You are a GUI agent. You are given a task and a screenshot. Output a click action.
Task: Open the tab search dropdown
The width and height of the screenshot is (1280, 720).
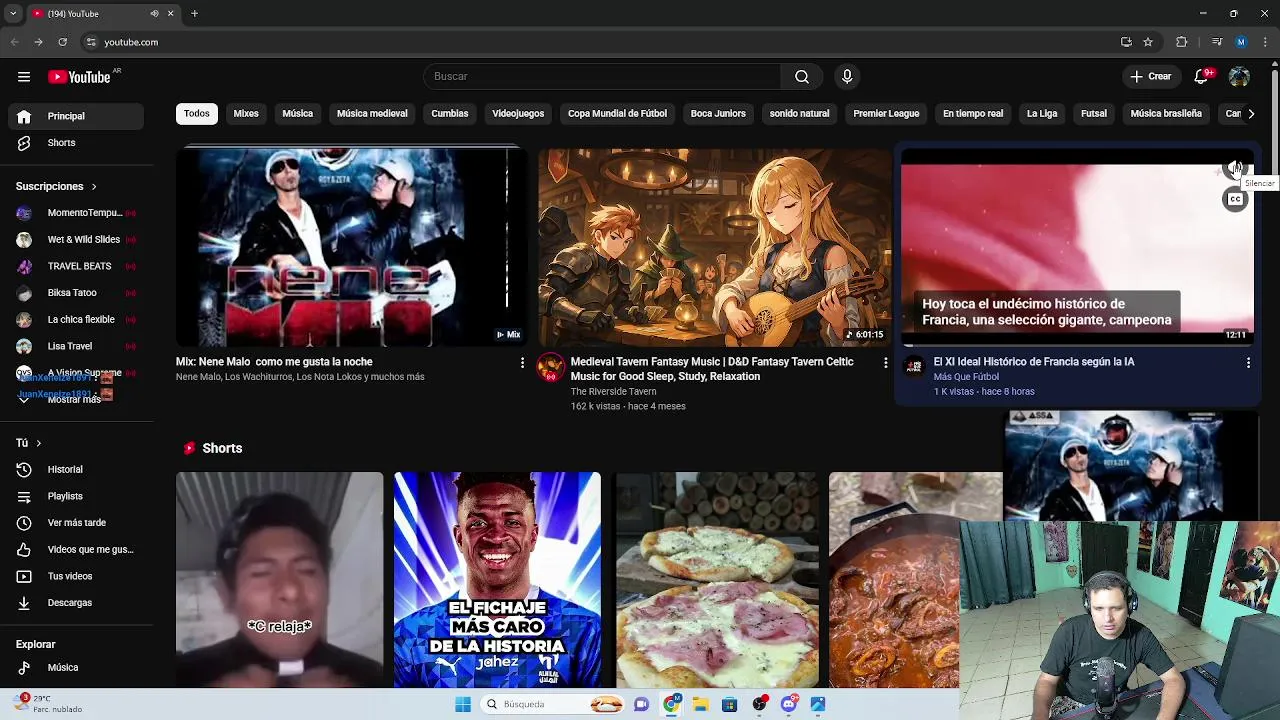pos(13,13)
